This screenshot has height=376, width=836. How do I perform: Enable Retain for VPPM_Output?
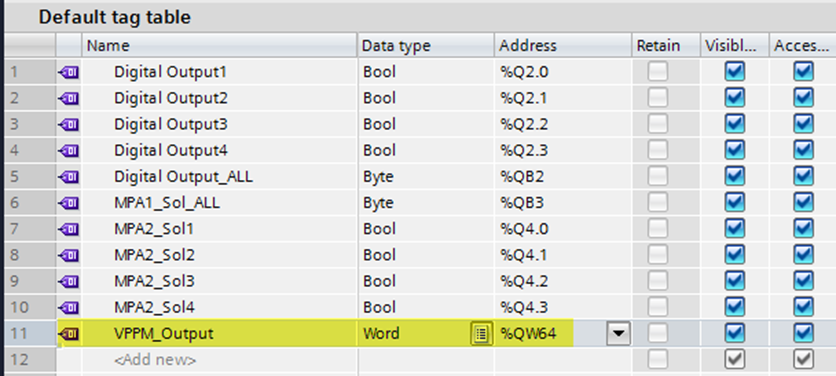point(657,334)
